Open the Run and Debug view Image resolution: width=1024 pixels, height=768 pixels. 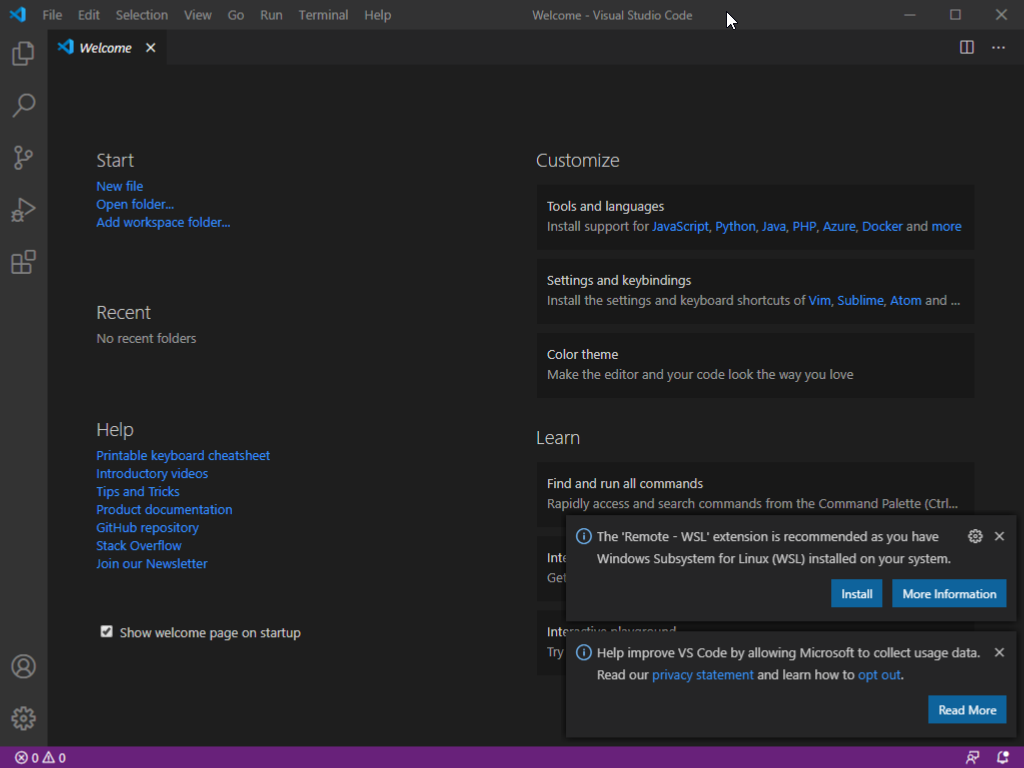(23, 210)
